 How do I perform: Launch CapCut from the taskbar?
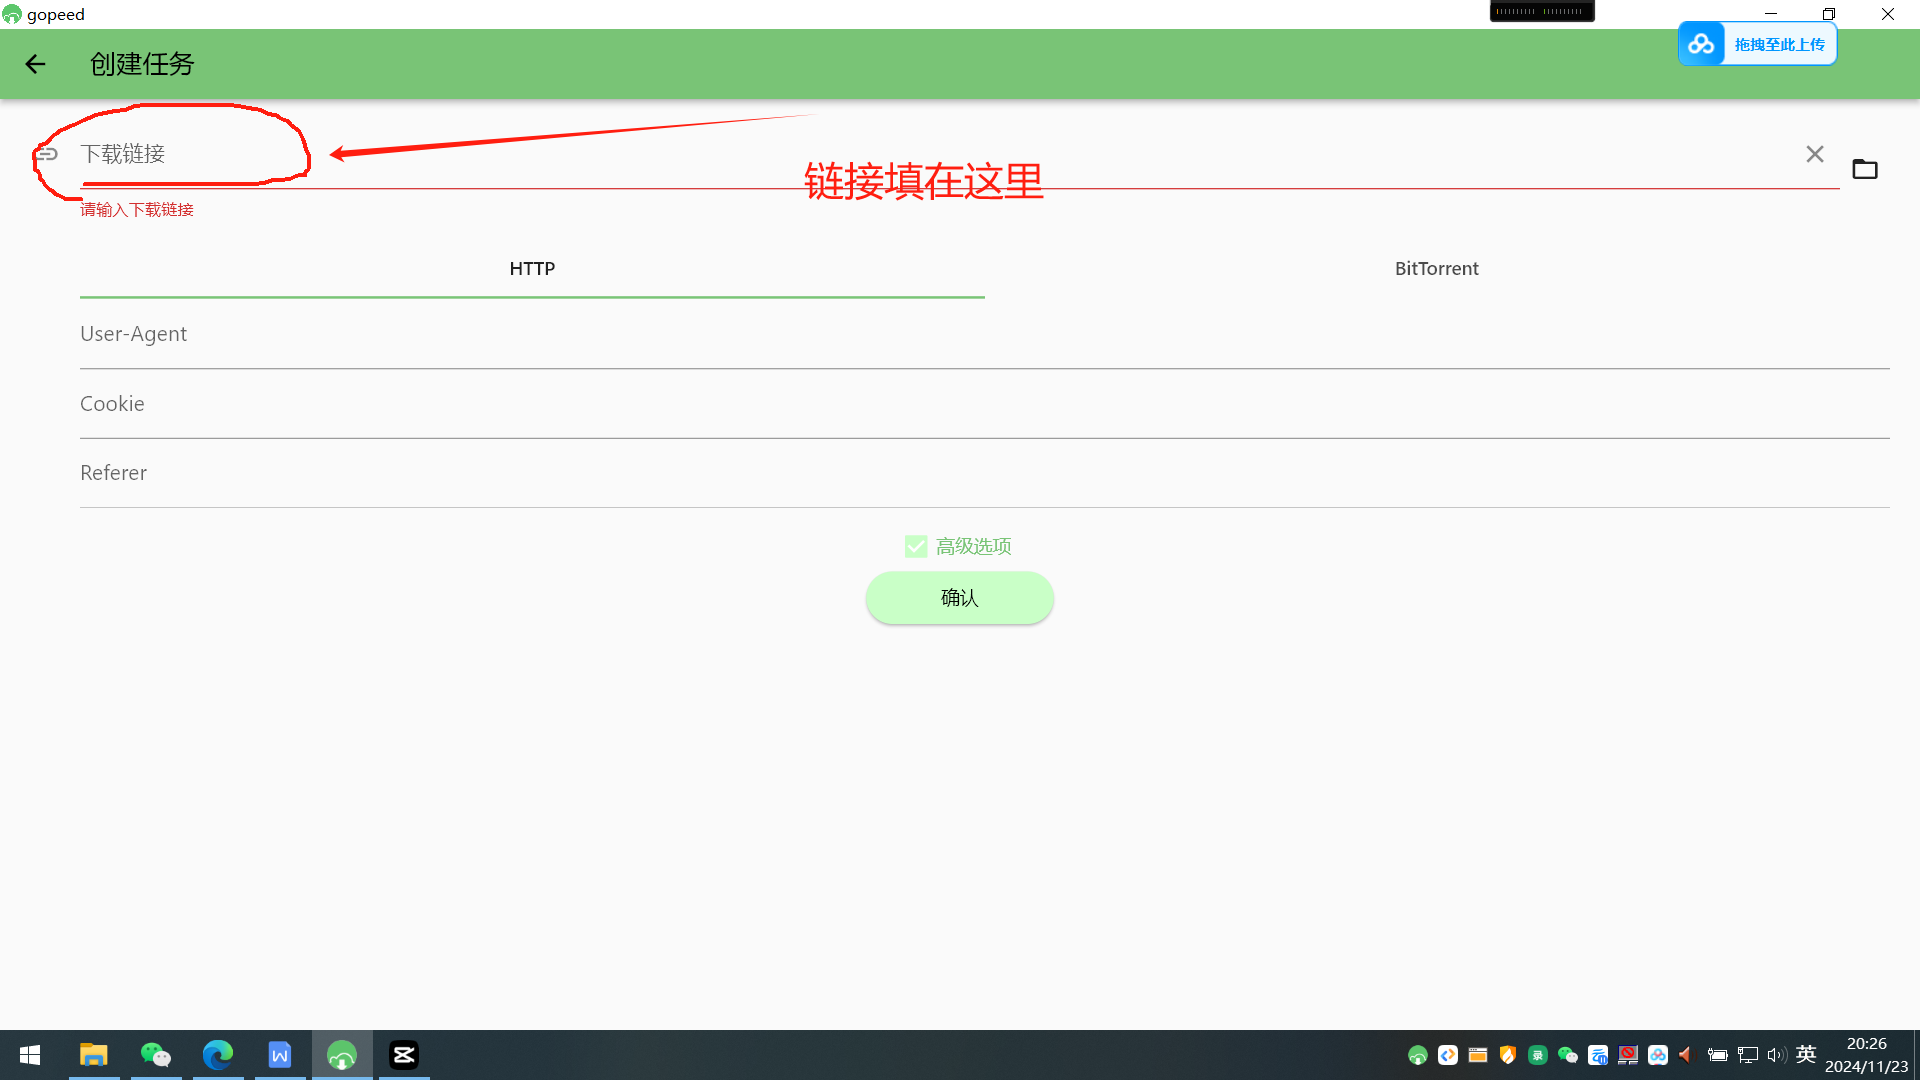(x=403, y=1054)
